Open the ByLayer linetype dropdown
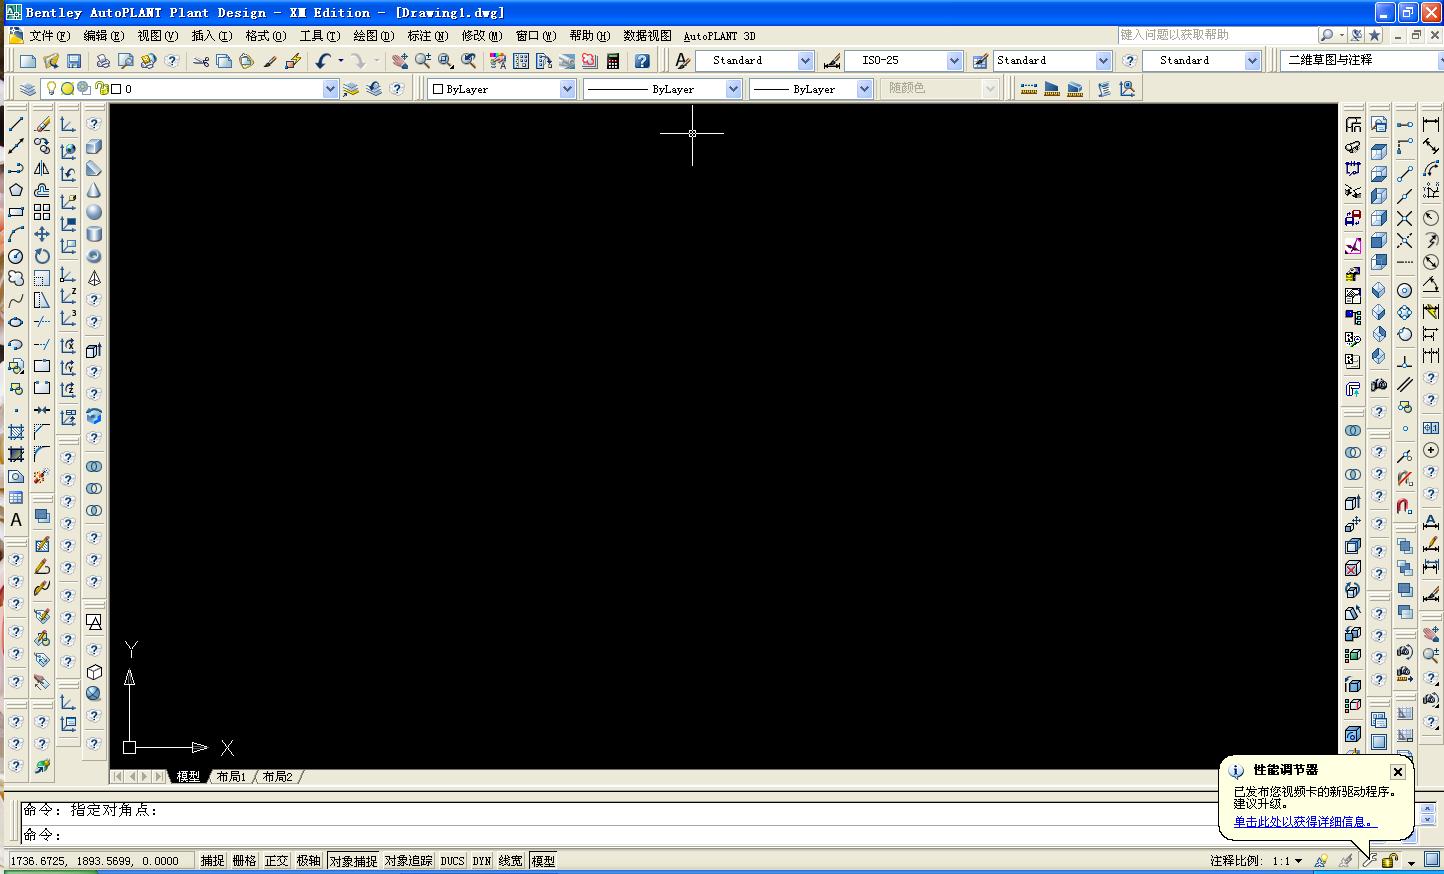The image size is (1444, 874). [x=733, y=89]
